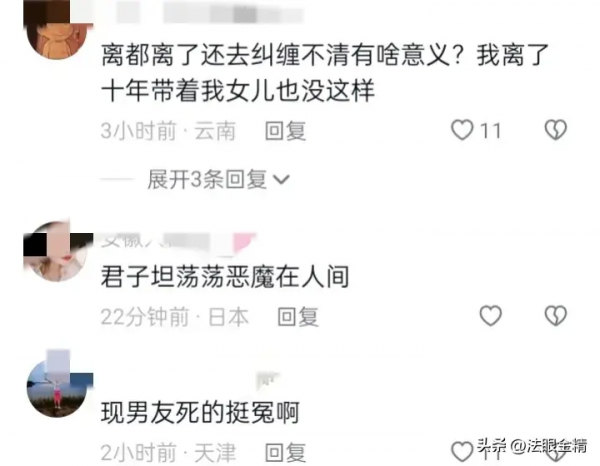
Task: Like the Yunnan comment with 11 likes
Action: (462, 130)
